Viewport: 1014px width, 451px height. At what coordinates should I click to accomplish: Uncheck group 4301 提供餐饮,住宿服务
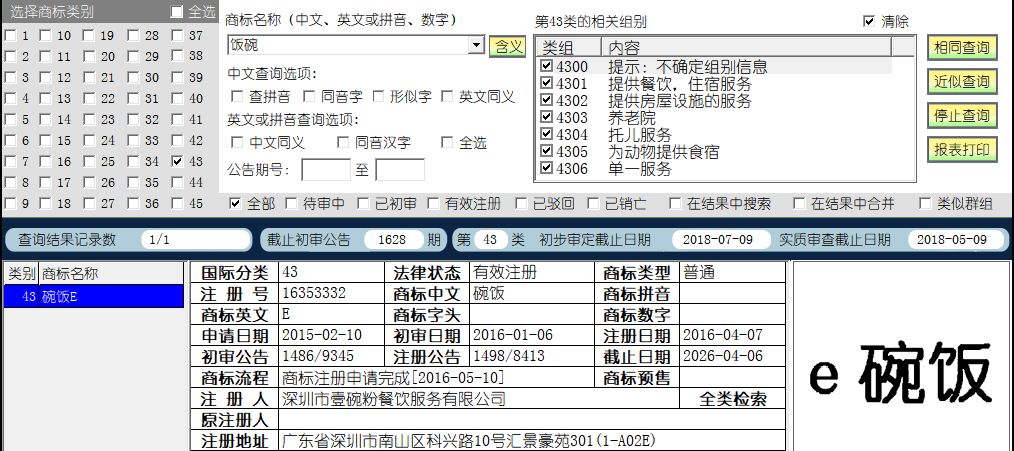click(546, 84)
